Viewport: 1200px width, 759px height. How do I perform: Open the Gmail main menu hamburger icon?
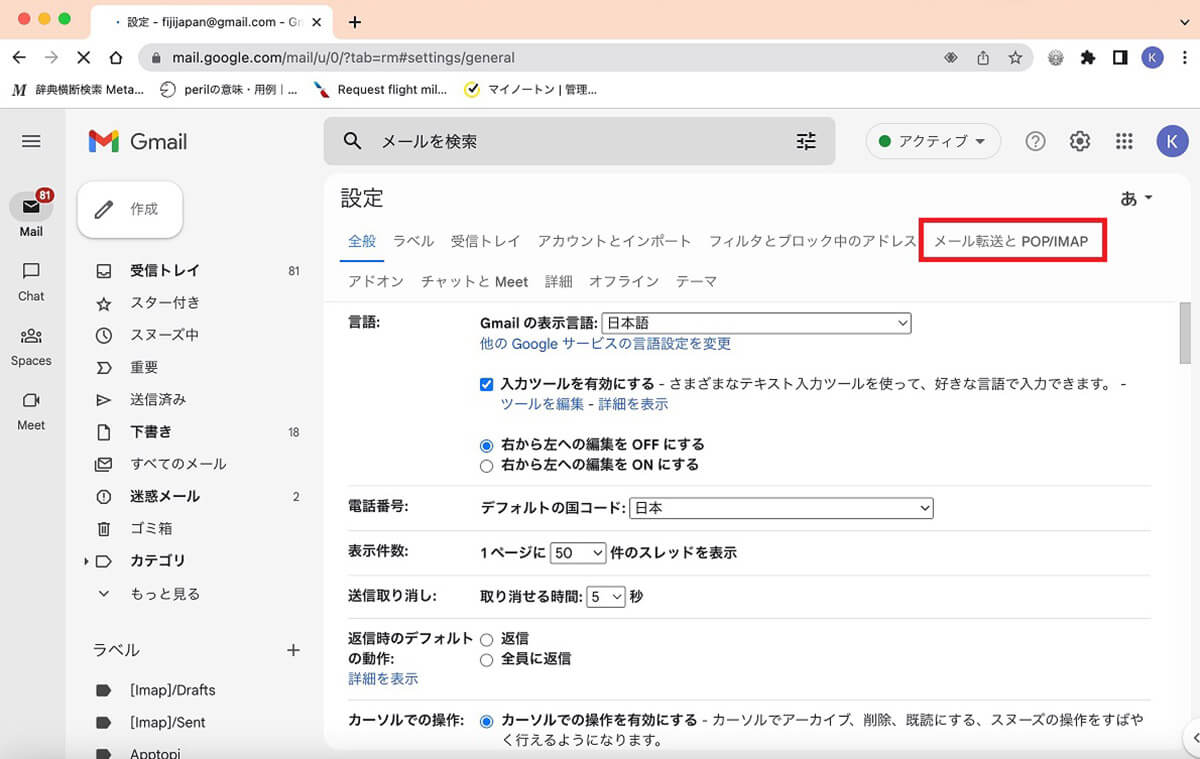(31, 141)
